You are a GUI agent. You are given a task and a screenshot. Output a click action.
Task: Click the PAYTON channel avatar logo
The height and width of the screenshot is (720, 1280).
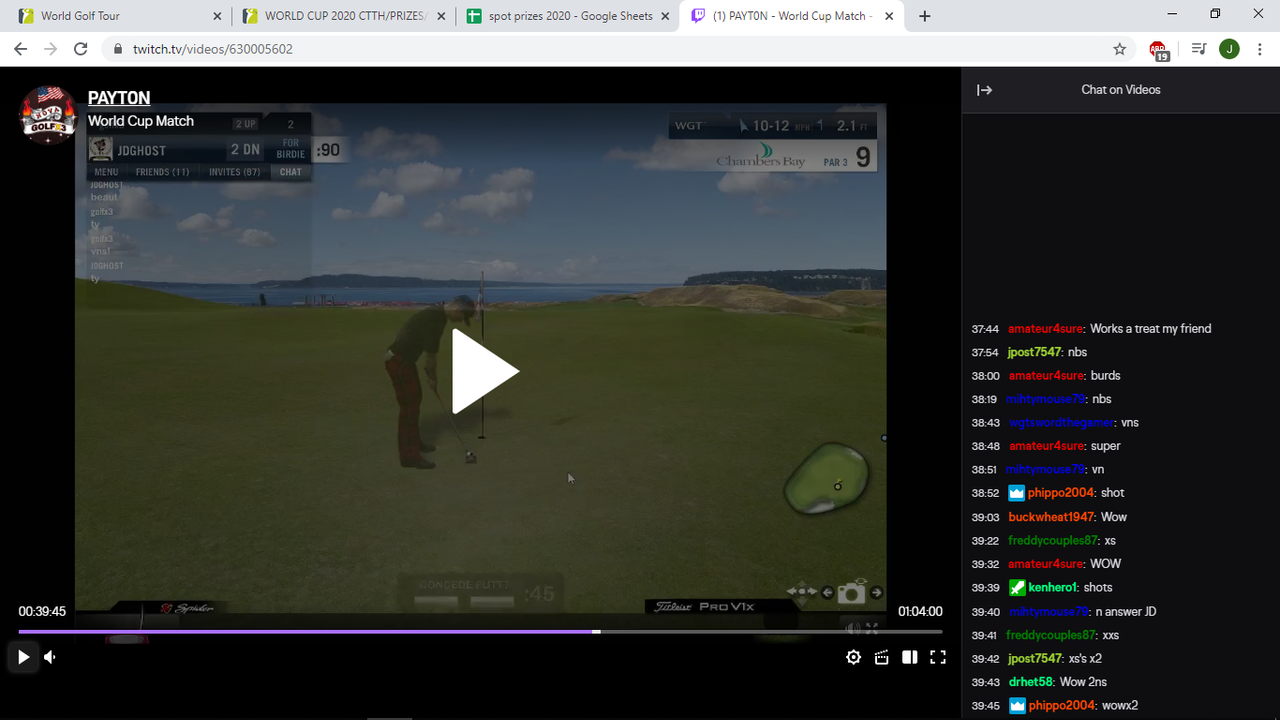(49, 116)
